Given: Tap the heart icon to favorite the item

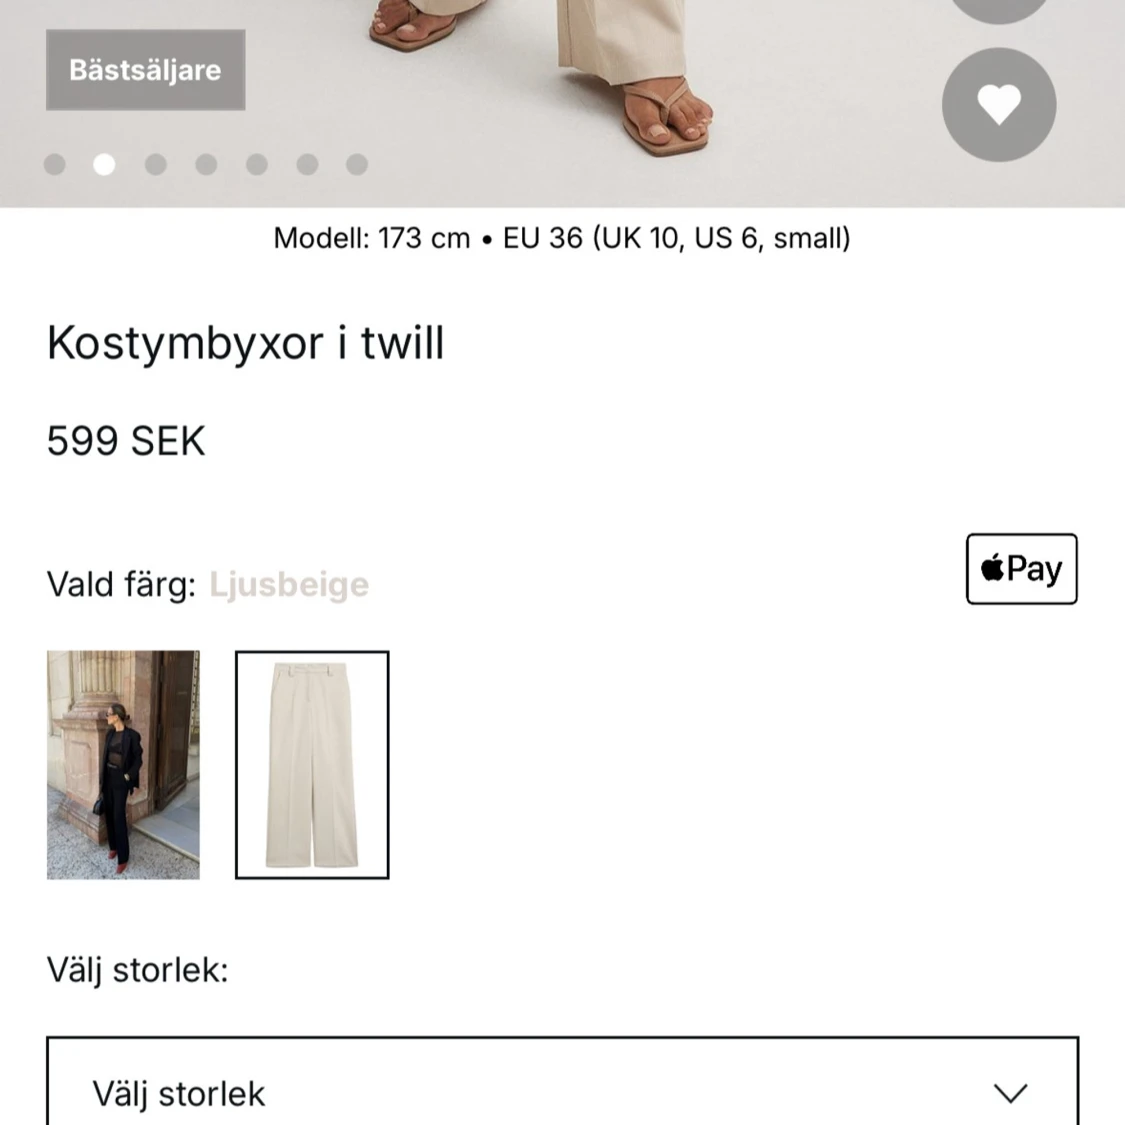Looking at the screenshot, I should click(999, 104).
